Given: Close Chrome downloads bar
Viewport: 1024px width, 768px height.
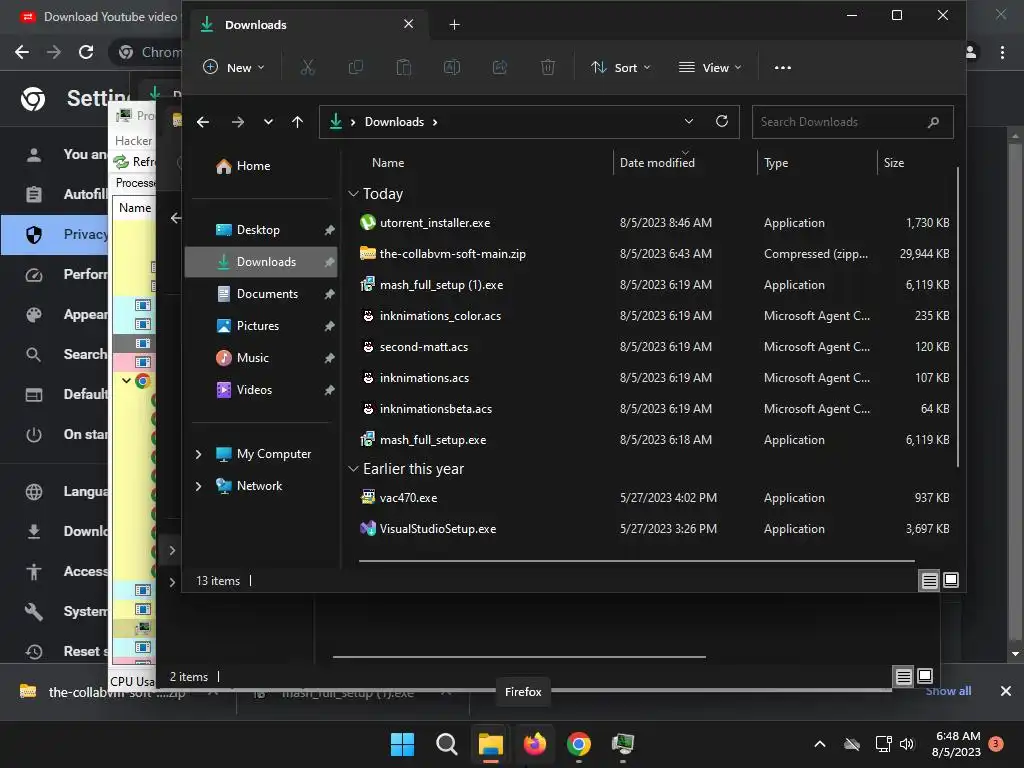Looking at the screenshot, I should [x=1006, y=691].
